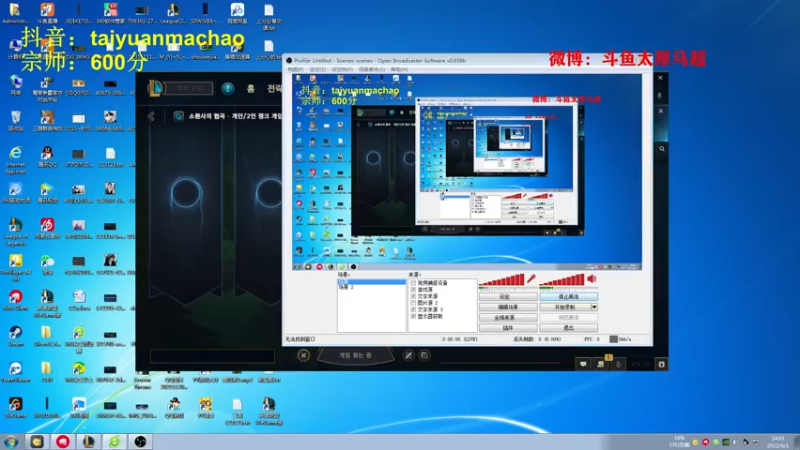Screen dimensions: 800x450
Task: Uncheck the 文字来源 source checkbox
Action: [413, 296]
